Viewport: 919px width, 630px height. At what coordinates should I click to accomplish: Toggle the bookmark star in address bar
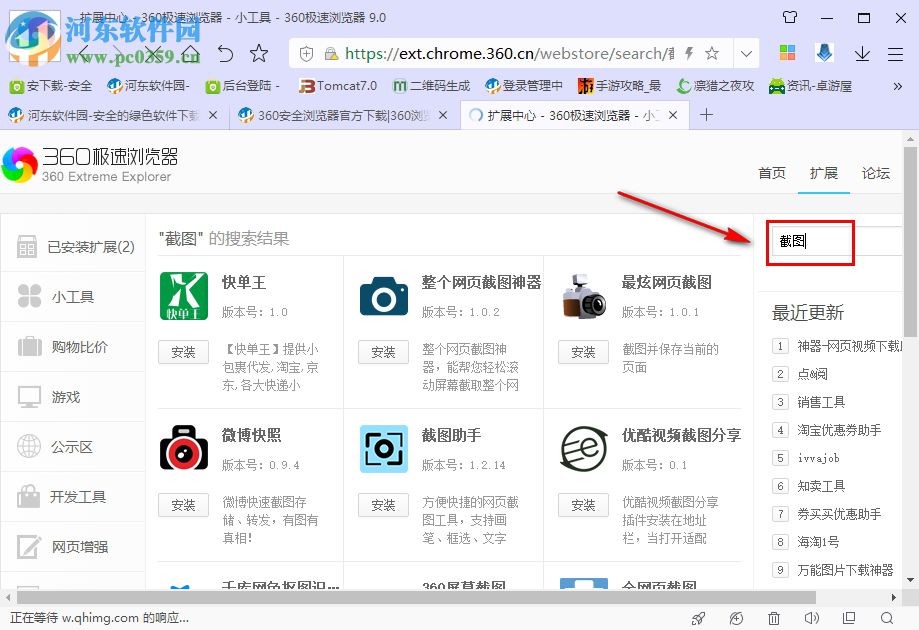coord(711,52)
